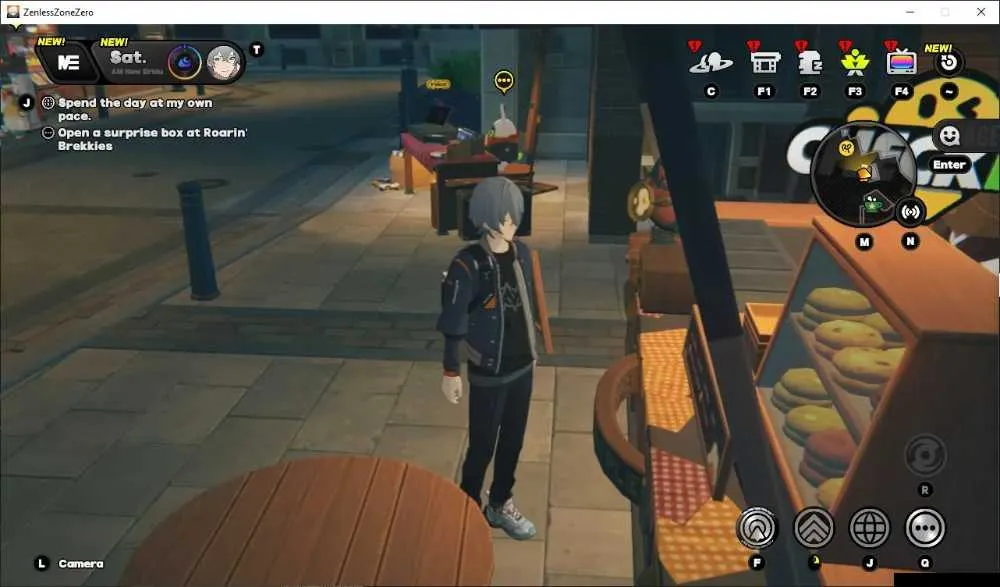Image resolution: width=1000 pixels, height=587 pixels.
Task: Open the green emblem icon above F3
Action: [855, 62]
